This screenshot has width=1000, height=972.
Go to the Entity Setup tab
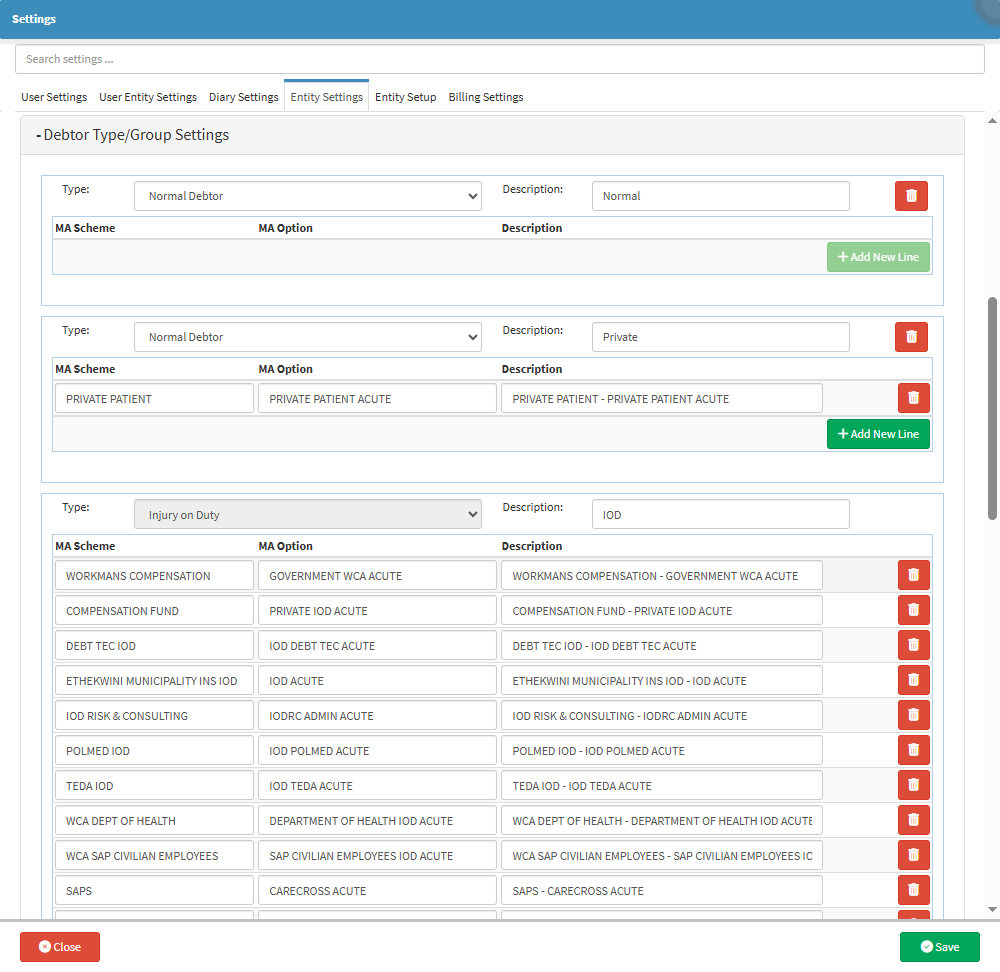click(405, 97)
